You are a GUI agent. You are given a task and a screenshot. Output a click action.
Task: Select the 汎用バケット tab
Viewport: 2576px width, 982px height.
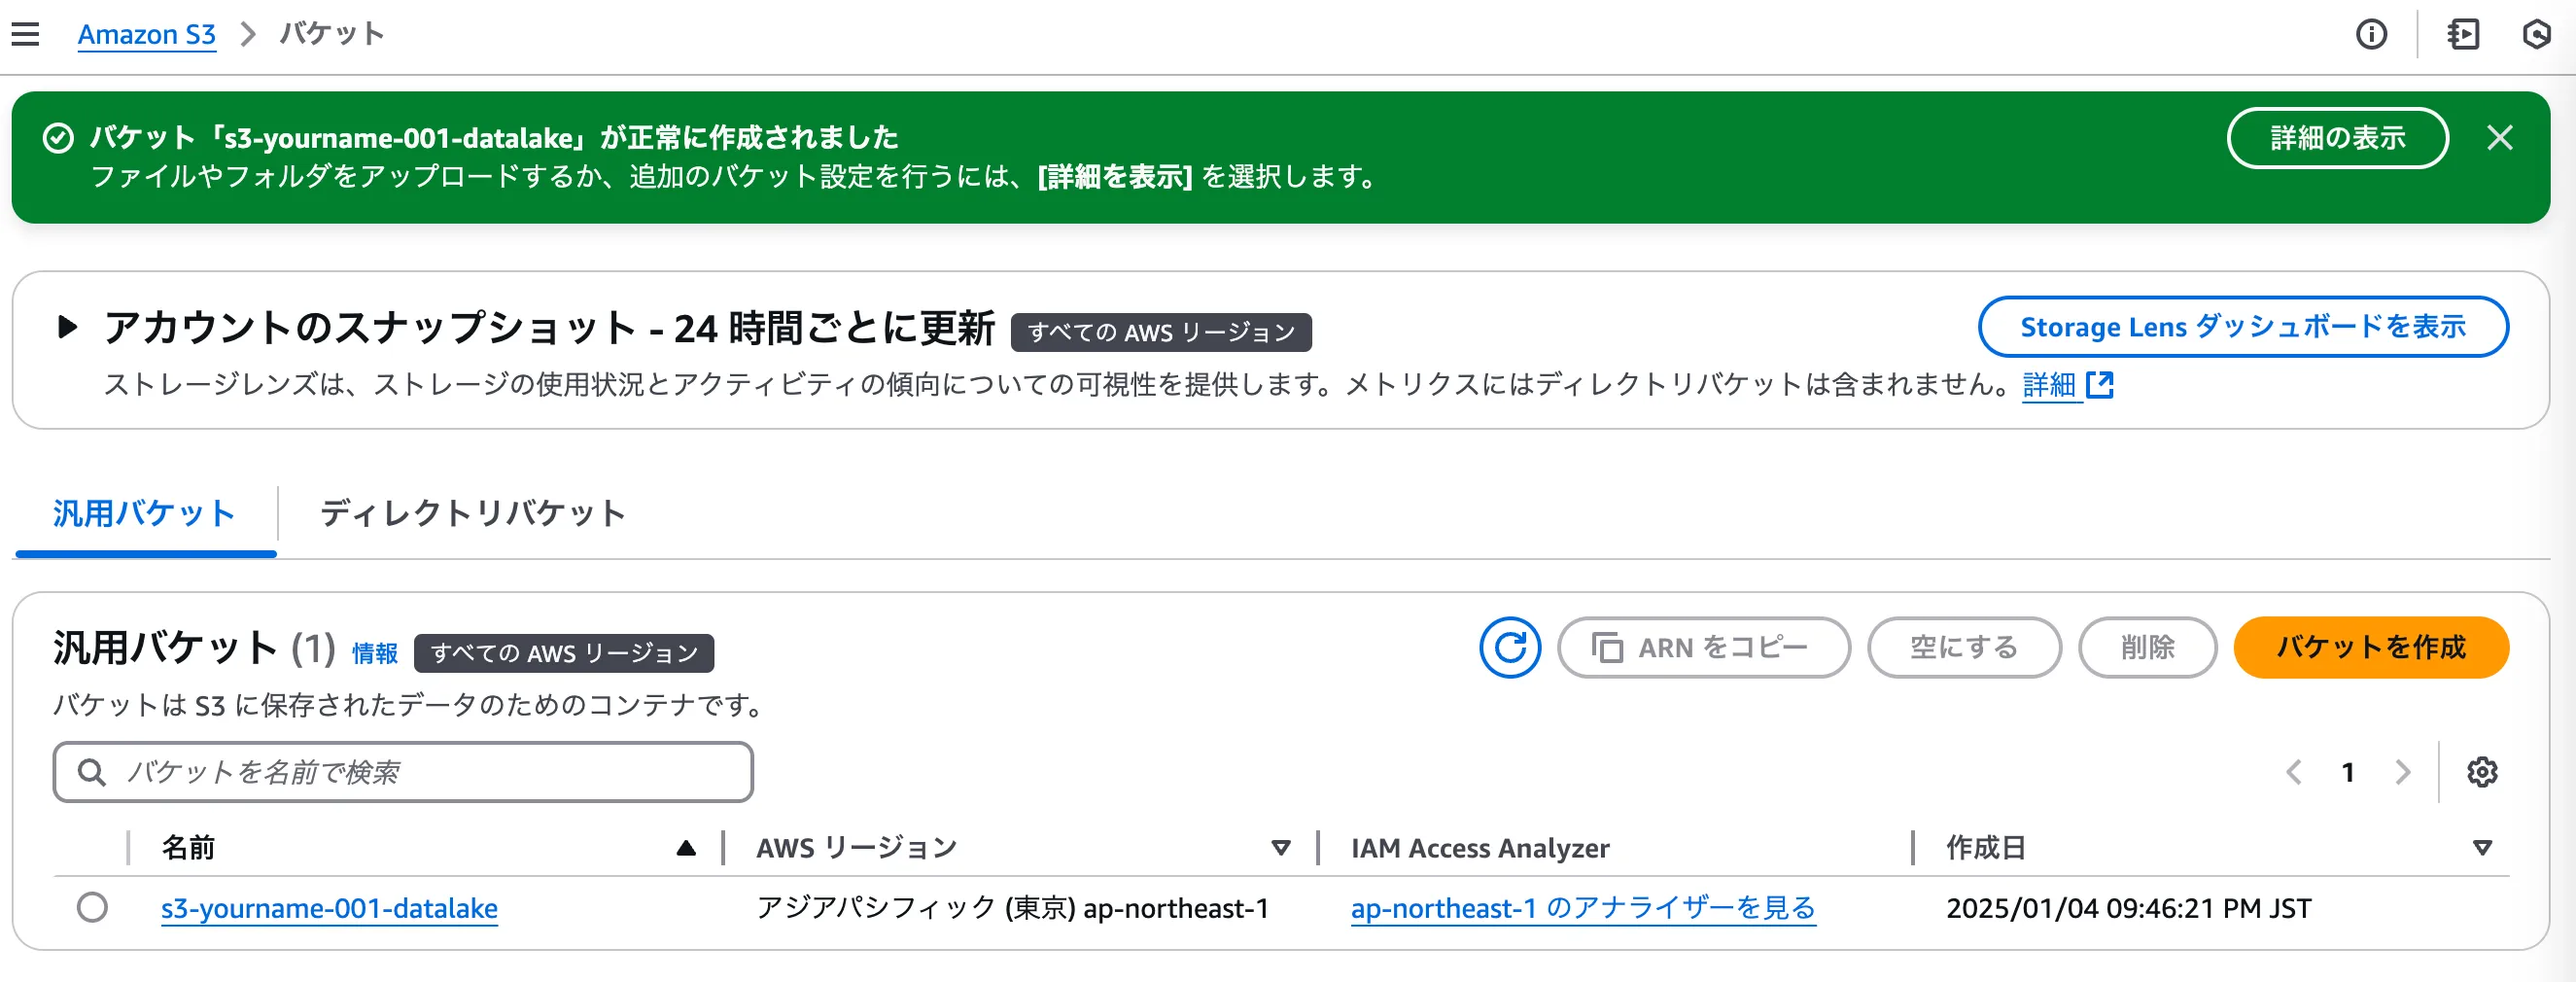[x=144, y=513]
